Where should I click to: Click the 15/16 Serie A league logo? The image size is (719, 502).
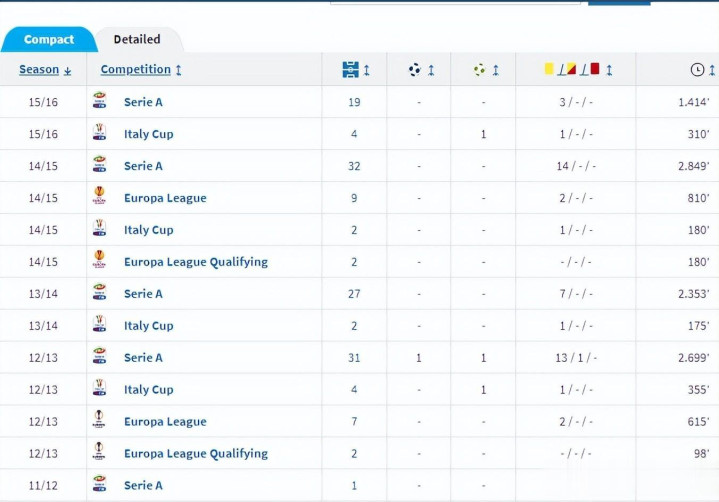[x=100, y=100]
